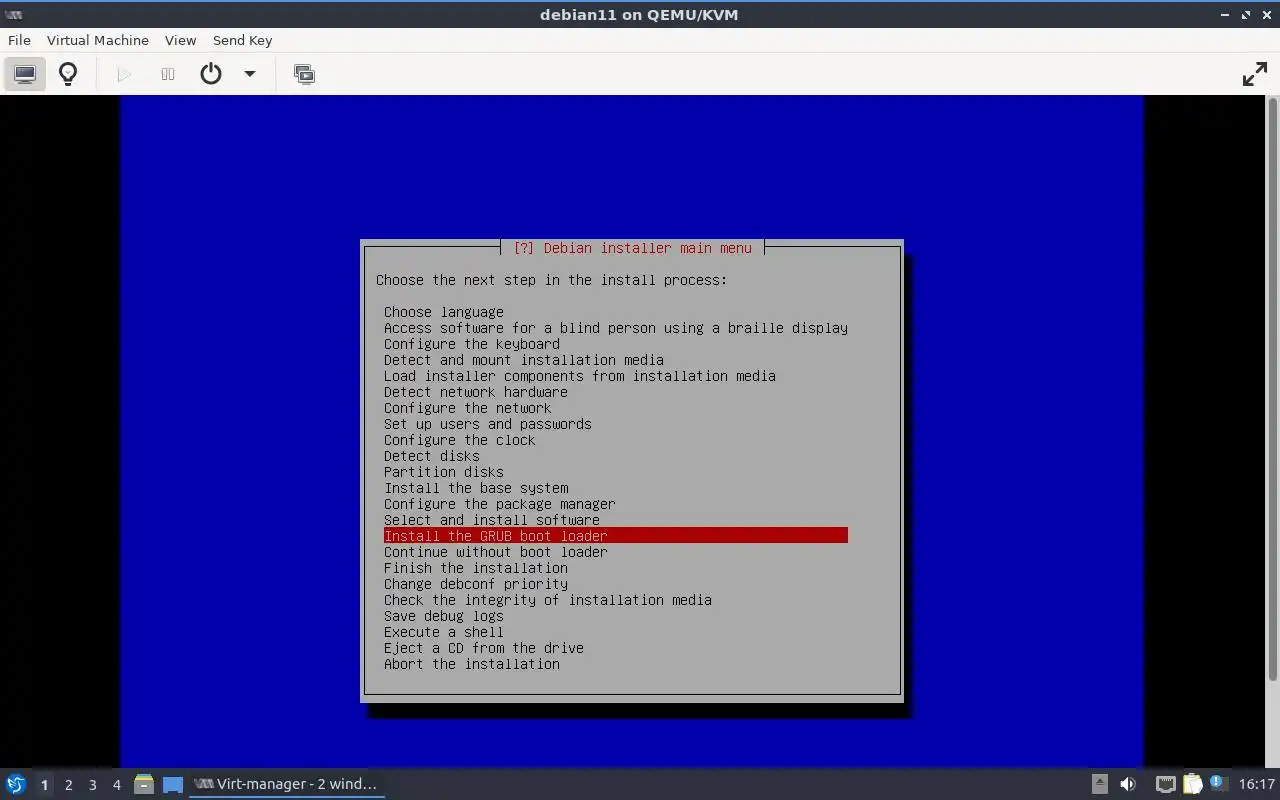
Task: Activate the Virt-manager taskbar button
Action: click(287, 784)
